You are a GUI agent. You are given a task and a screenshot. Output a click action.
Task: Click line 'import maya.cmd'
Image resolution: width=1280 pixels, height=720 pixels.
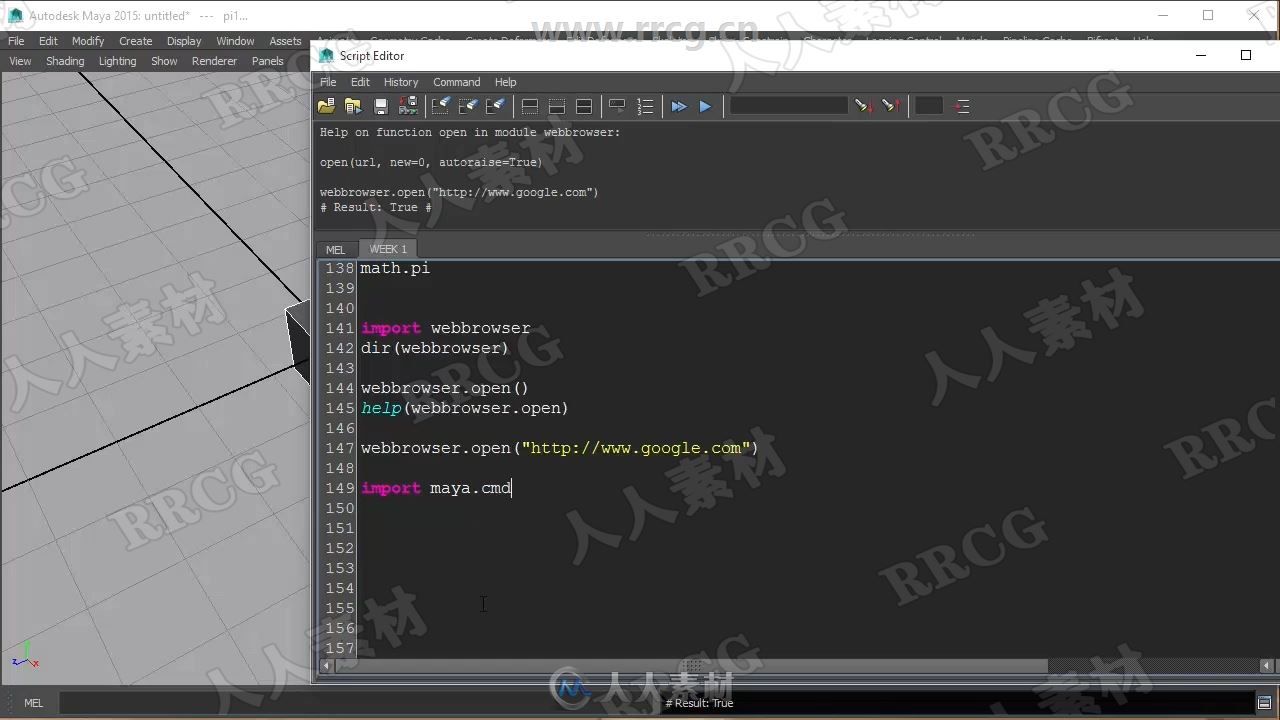[x=436, y=488]
